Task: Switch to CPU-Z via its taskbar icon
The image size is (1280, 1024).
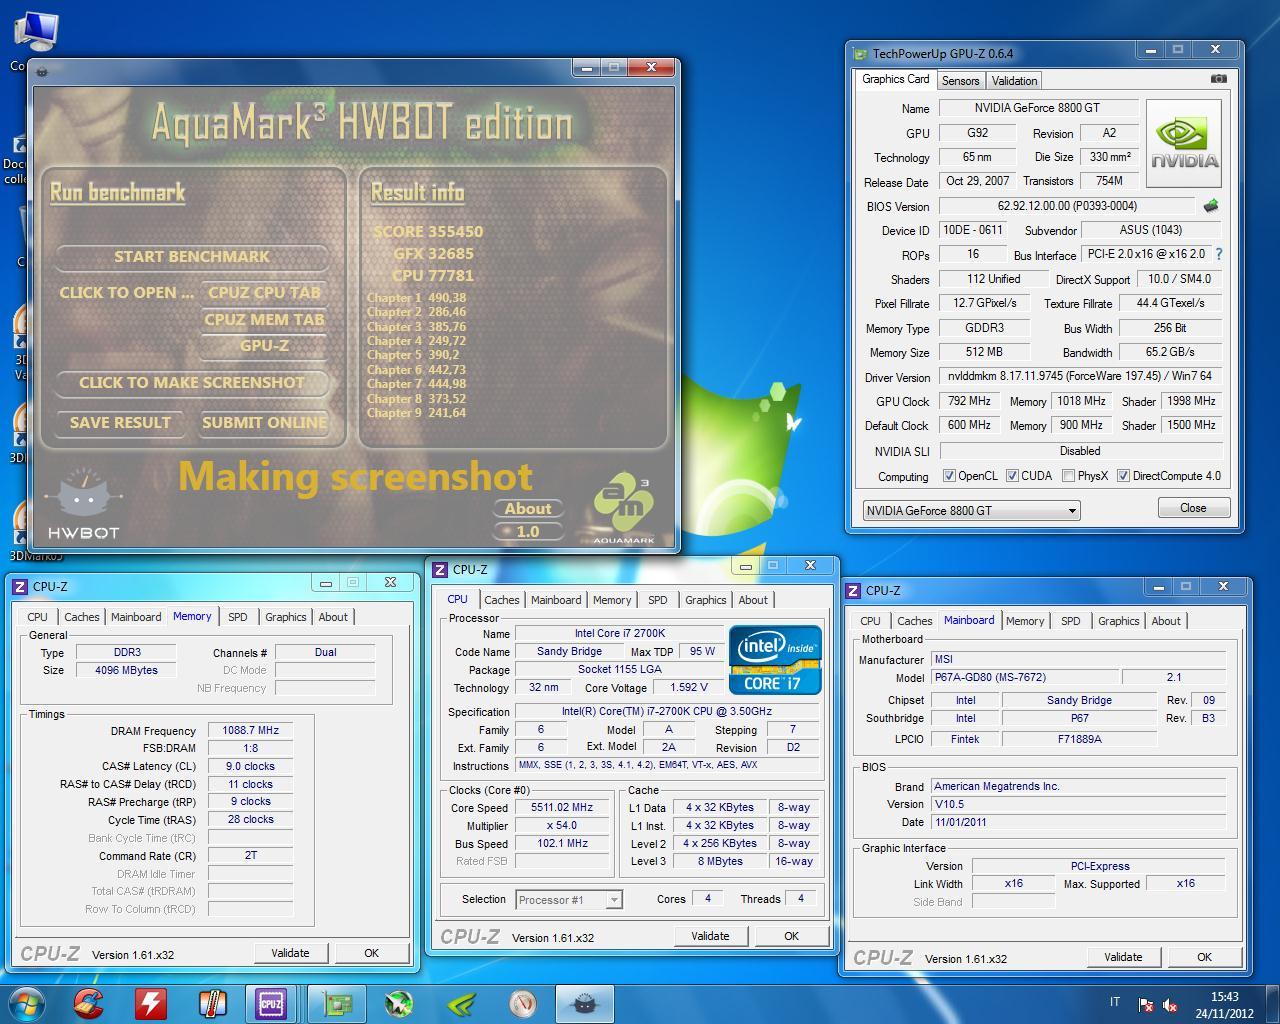Action: click(x=271, y=1003)
